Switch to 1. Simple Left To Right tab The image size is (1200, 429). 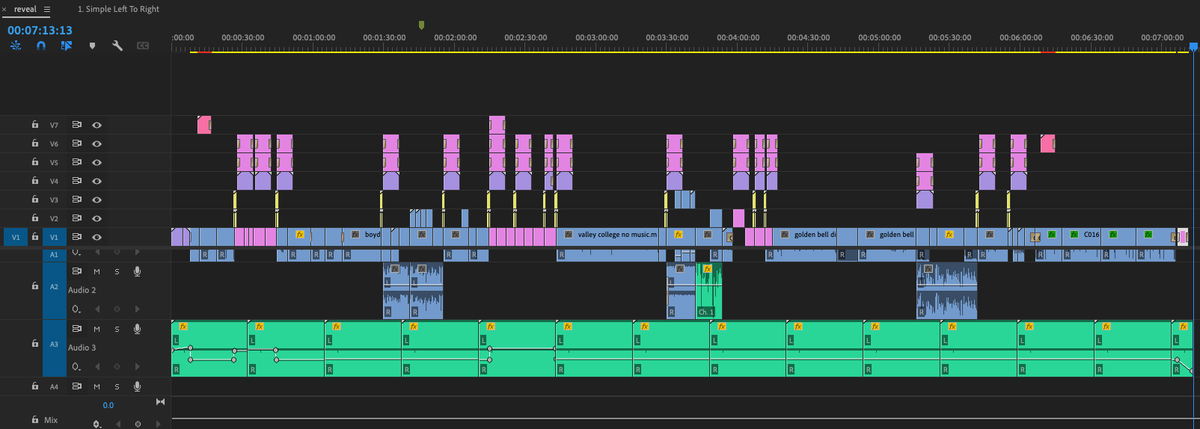coord(118,9)
